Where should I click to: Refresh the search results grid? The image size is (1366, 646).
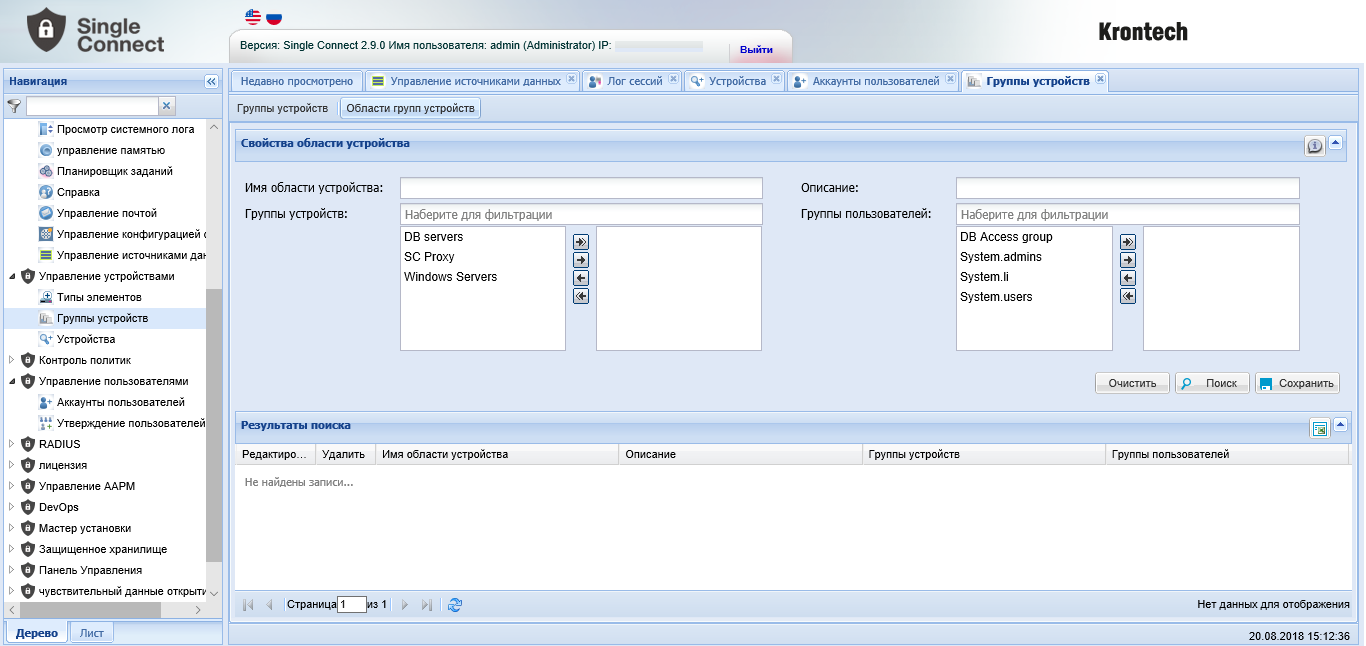coord(455,605)
